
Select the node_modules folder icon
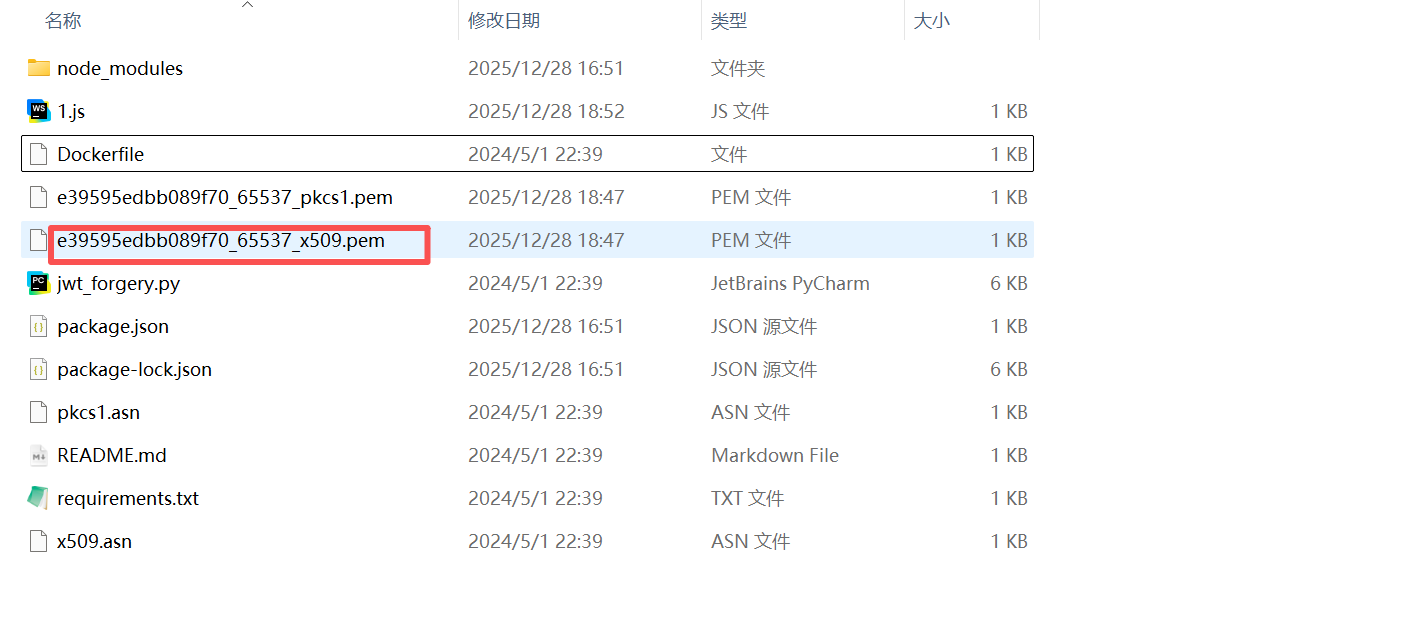[38, 68]
